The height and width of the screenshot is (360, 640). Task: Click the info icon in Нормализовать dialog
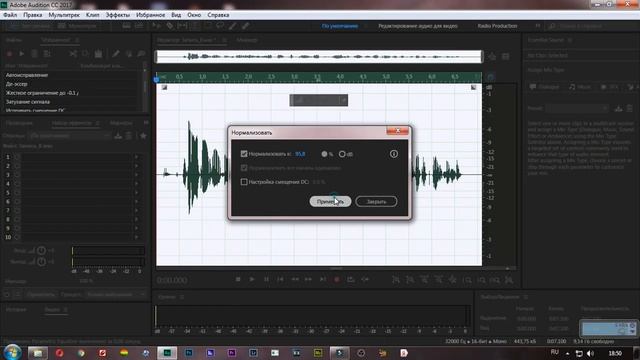pos(393,154)
